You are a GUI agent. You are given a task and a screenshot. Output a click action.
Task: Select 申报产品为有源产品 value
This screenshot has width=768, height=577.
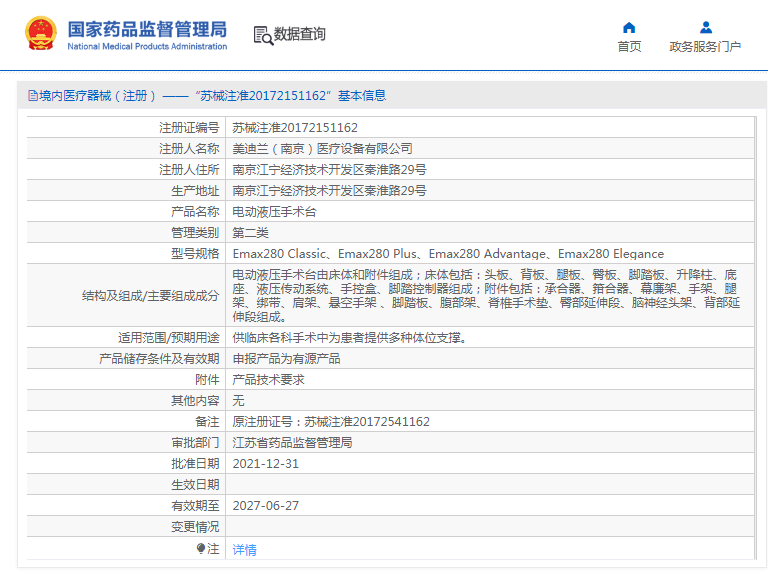pos(287,359)
